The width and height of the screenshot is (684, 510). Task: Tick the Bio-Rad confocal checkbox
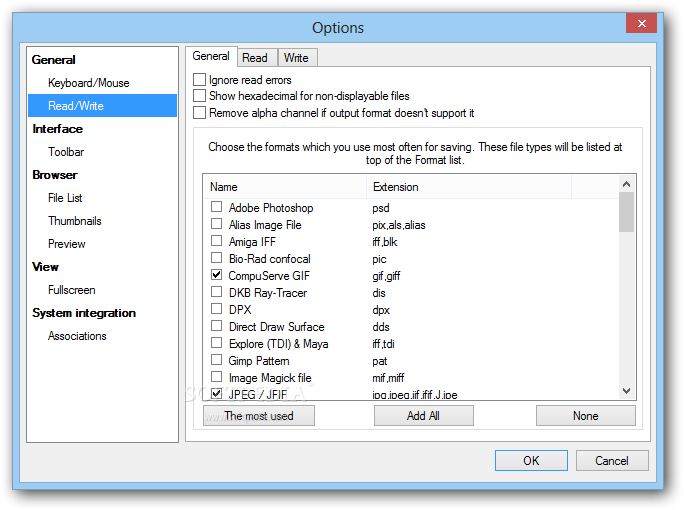tap(216, 258)
